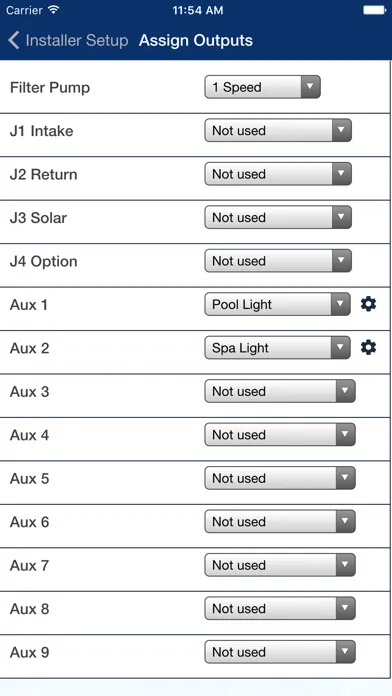This screenshot has height=696, width=392.
Task: Open the Aux 2 gear settings icon
Action: point(368,348)
